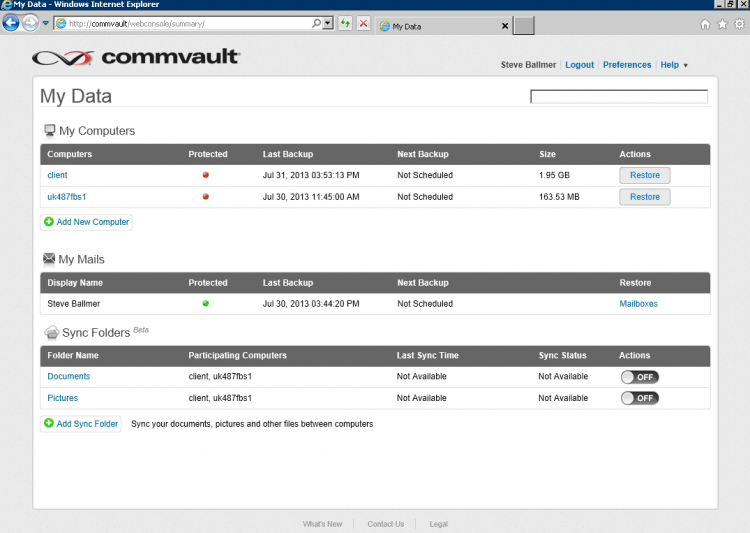750x533 pixels.
Task: Expand the address bar autocomplete dropdown
Action: click(328, 23)
